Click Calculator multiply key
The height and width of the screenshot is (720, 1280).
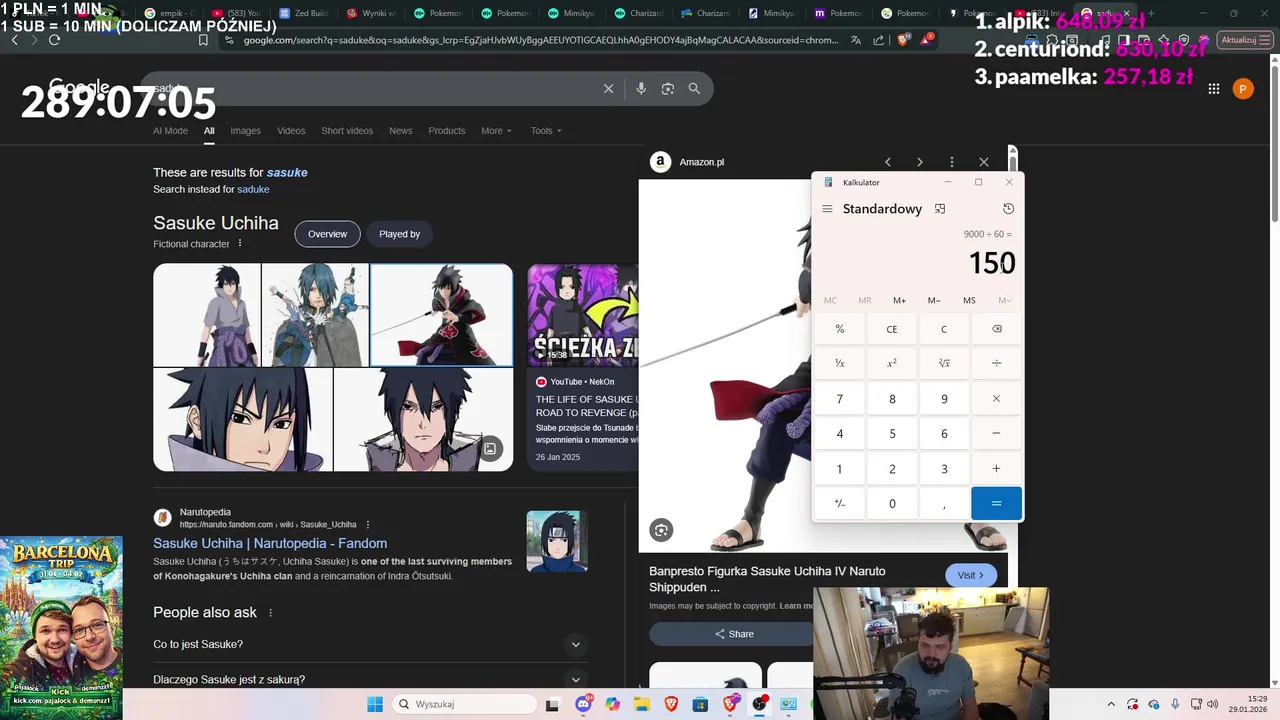coord(996,399)
